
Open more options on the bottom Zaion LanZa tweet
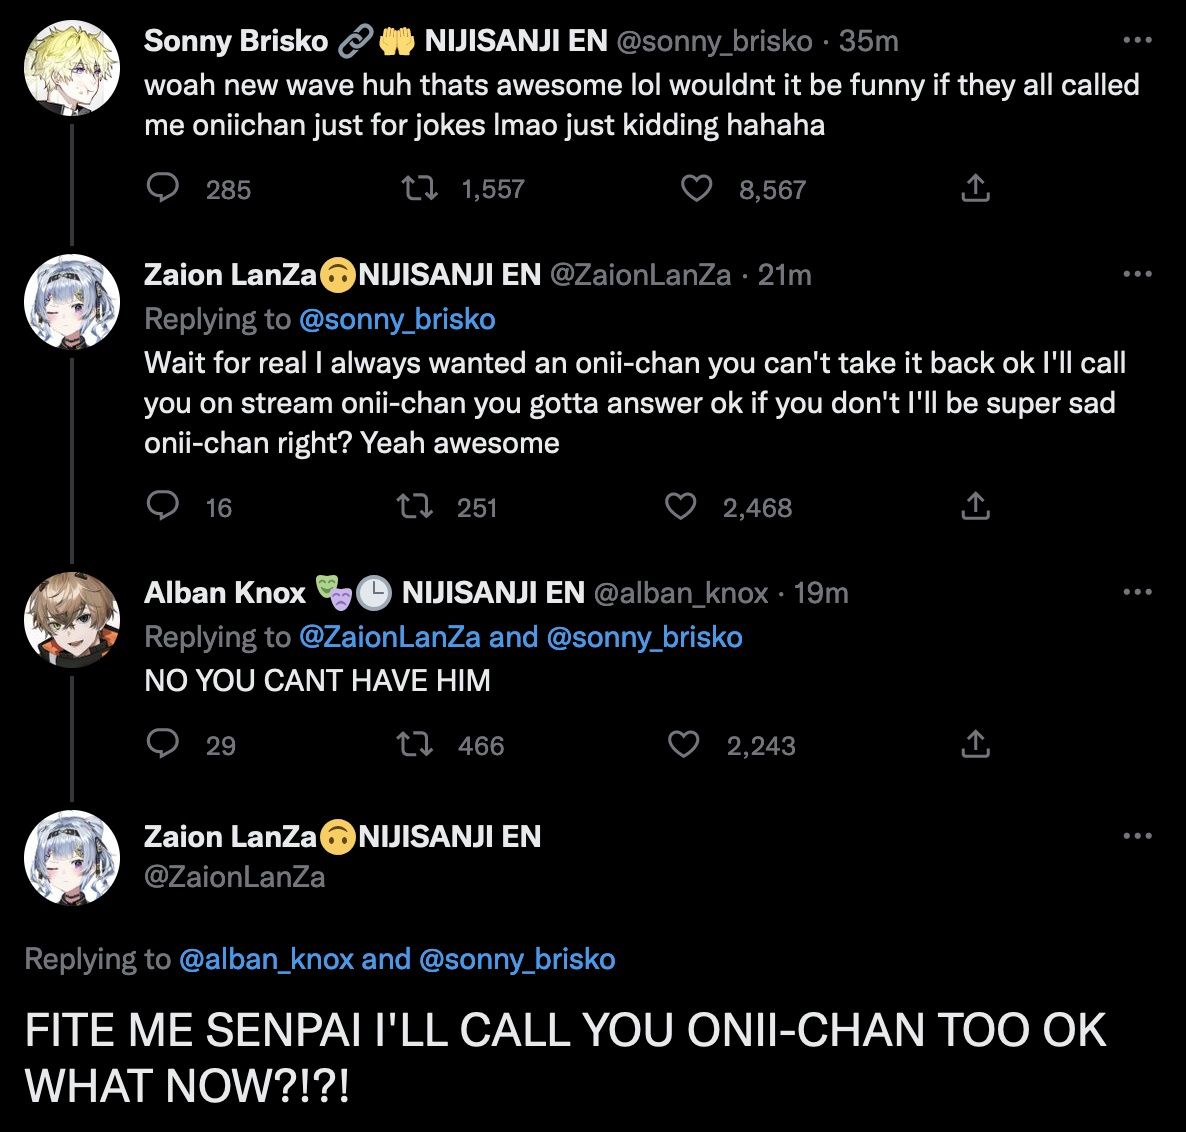(1137, 837)
